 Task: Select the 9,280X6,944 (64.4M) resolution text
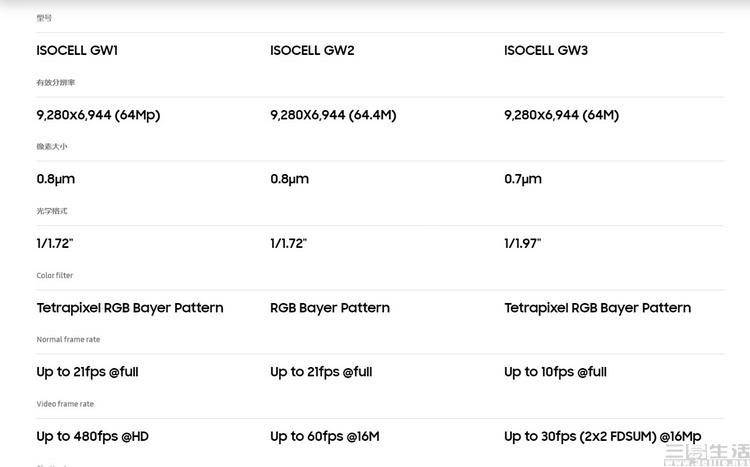(x=333, y=115)
